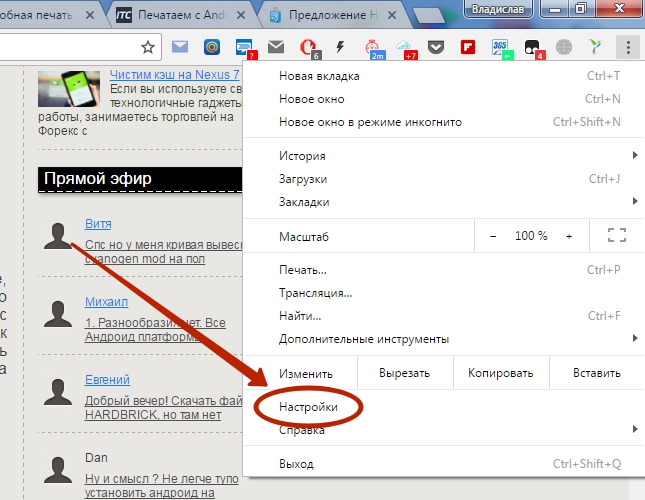Toggle full-screen mode icon in Масштаб row
This screenshot has width=645, height=500.
coord(617,235)
